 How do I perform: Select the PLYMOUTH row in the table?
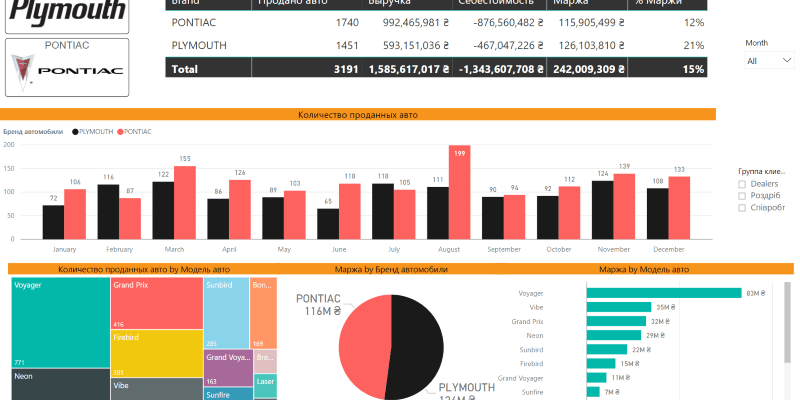coord(436,45)
